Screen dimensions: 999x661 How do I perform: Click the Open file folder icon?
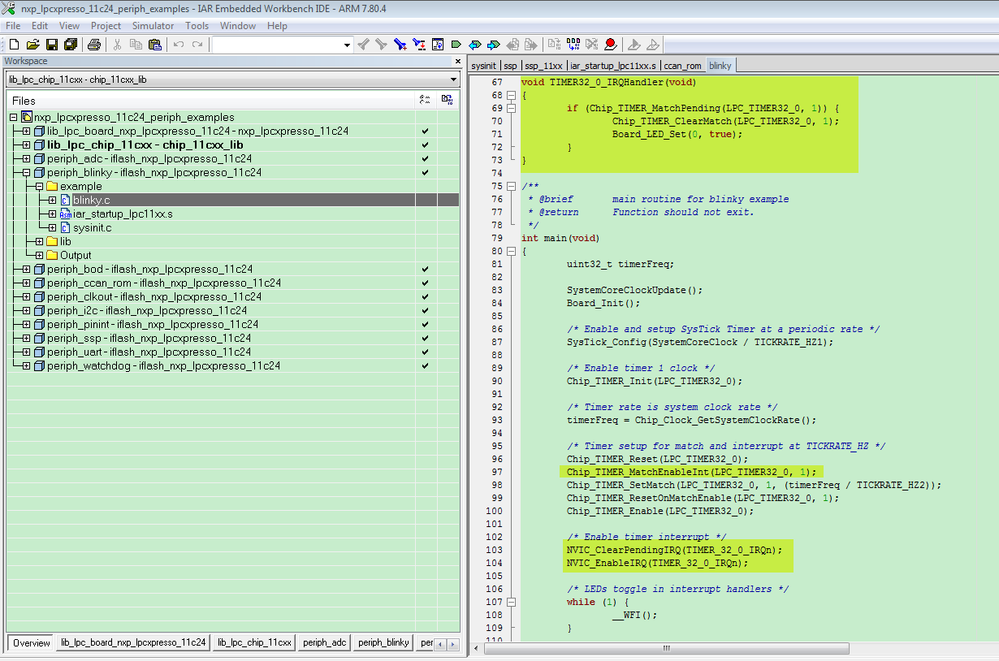[x=32, y=45]
